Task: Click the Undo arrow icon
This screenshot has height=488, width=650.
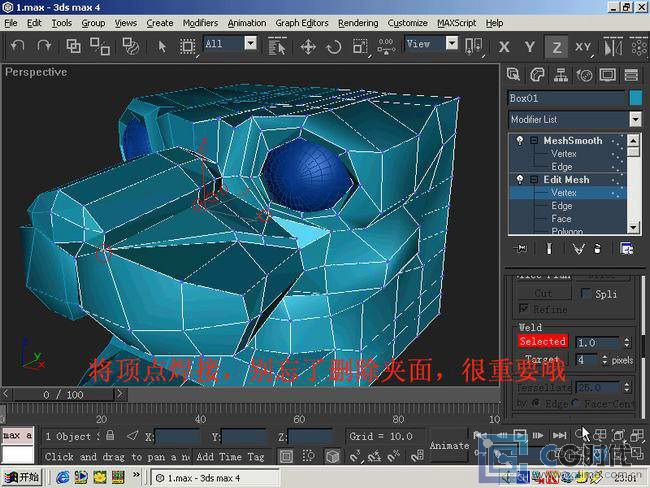Action: click(17, 46)
